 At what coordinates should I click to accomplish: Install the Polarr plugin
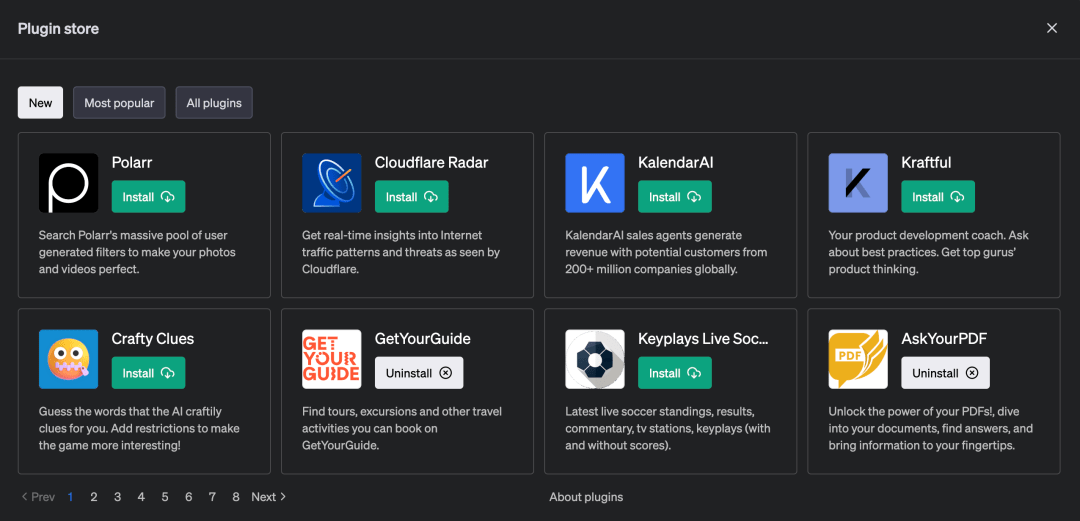pos(148,197)
